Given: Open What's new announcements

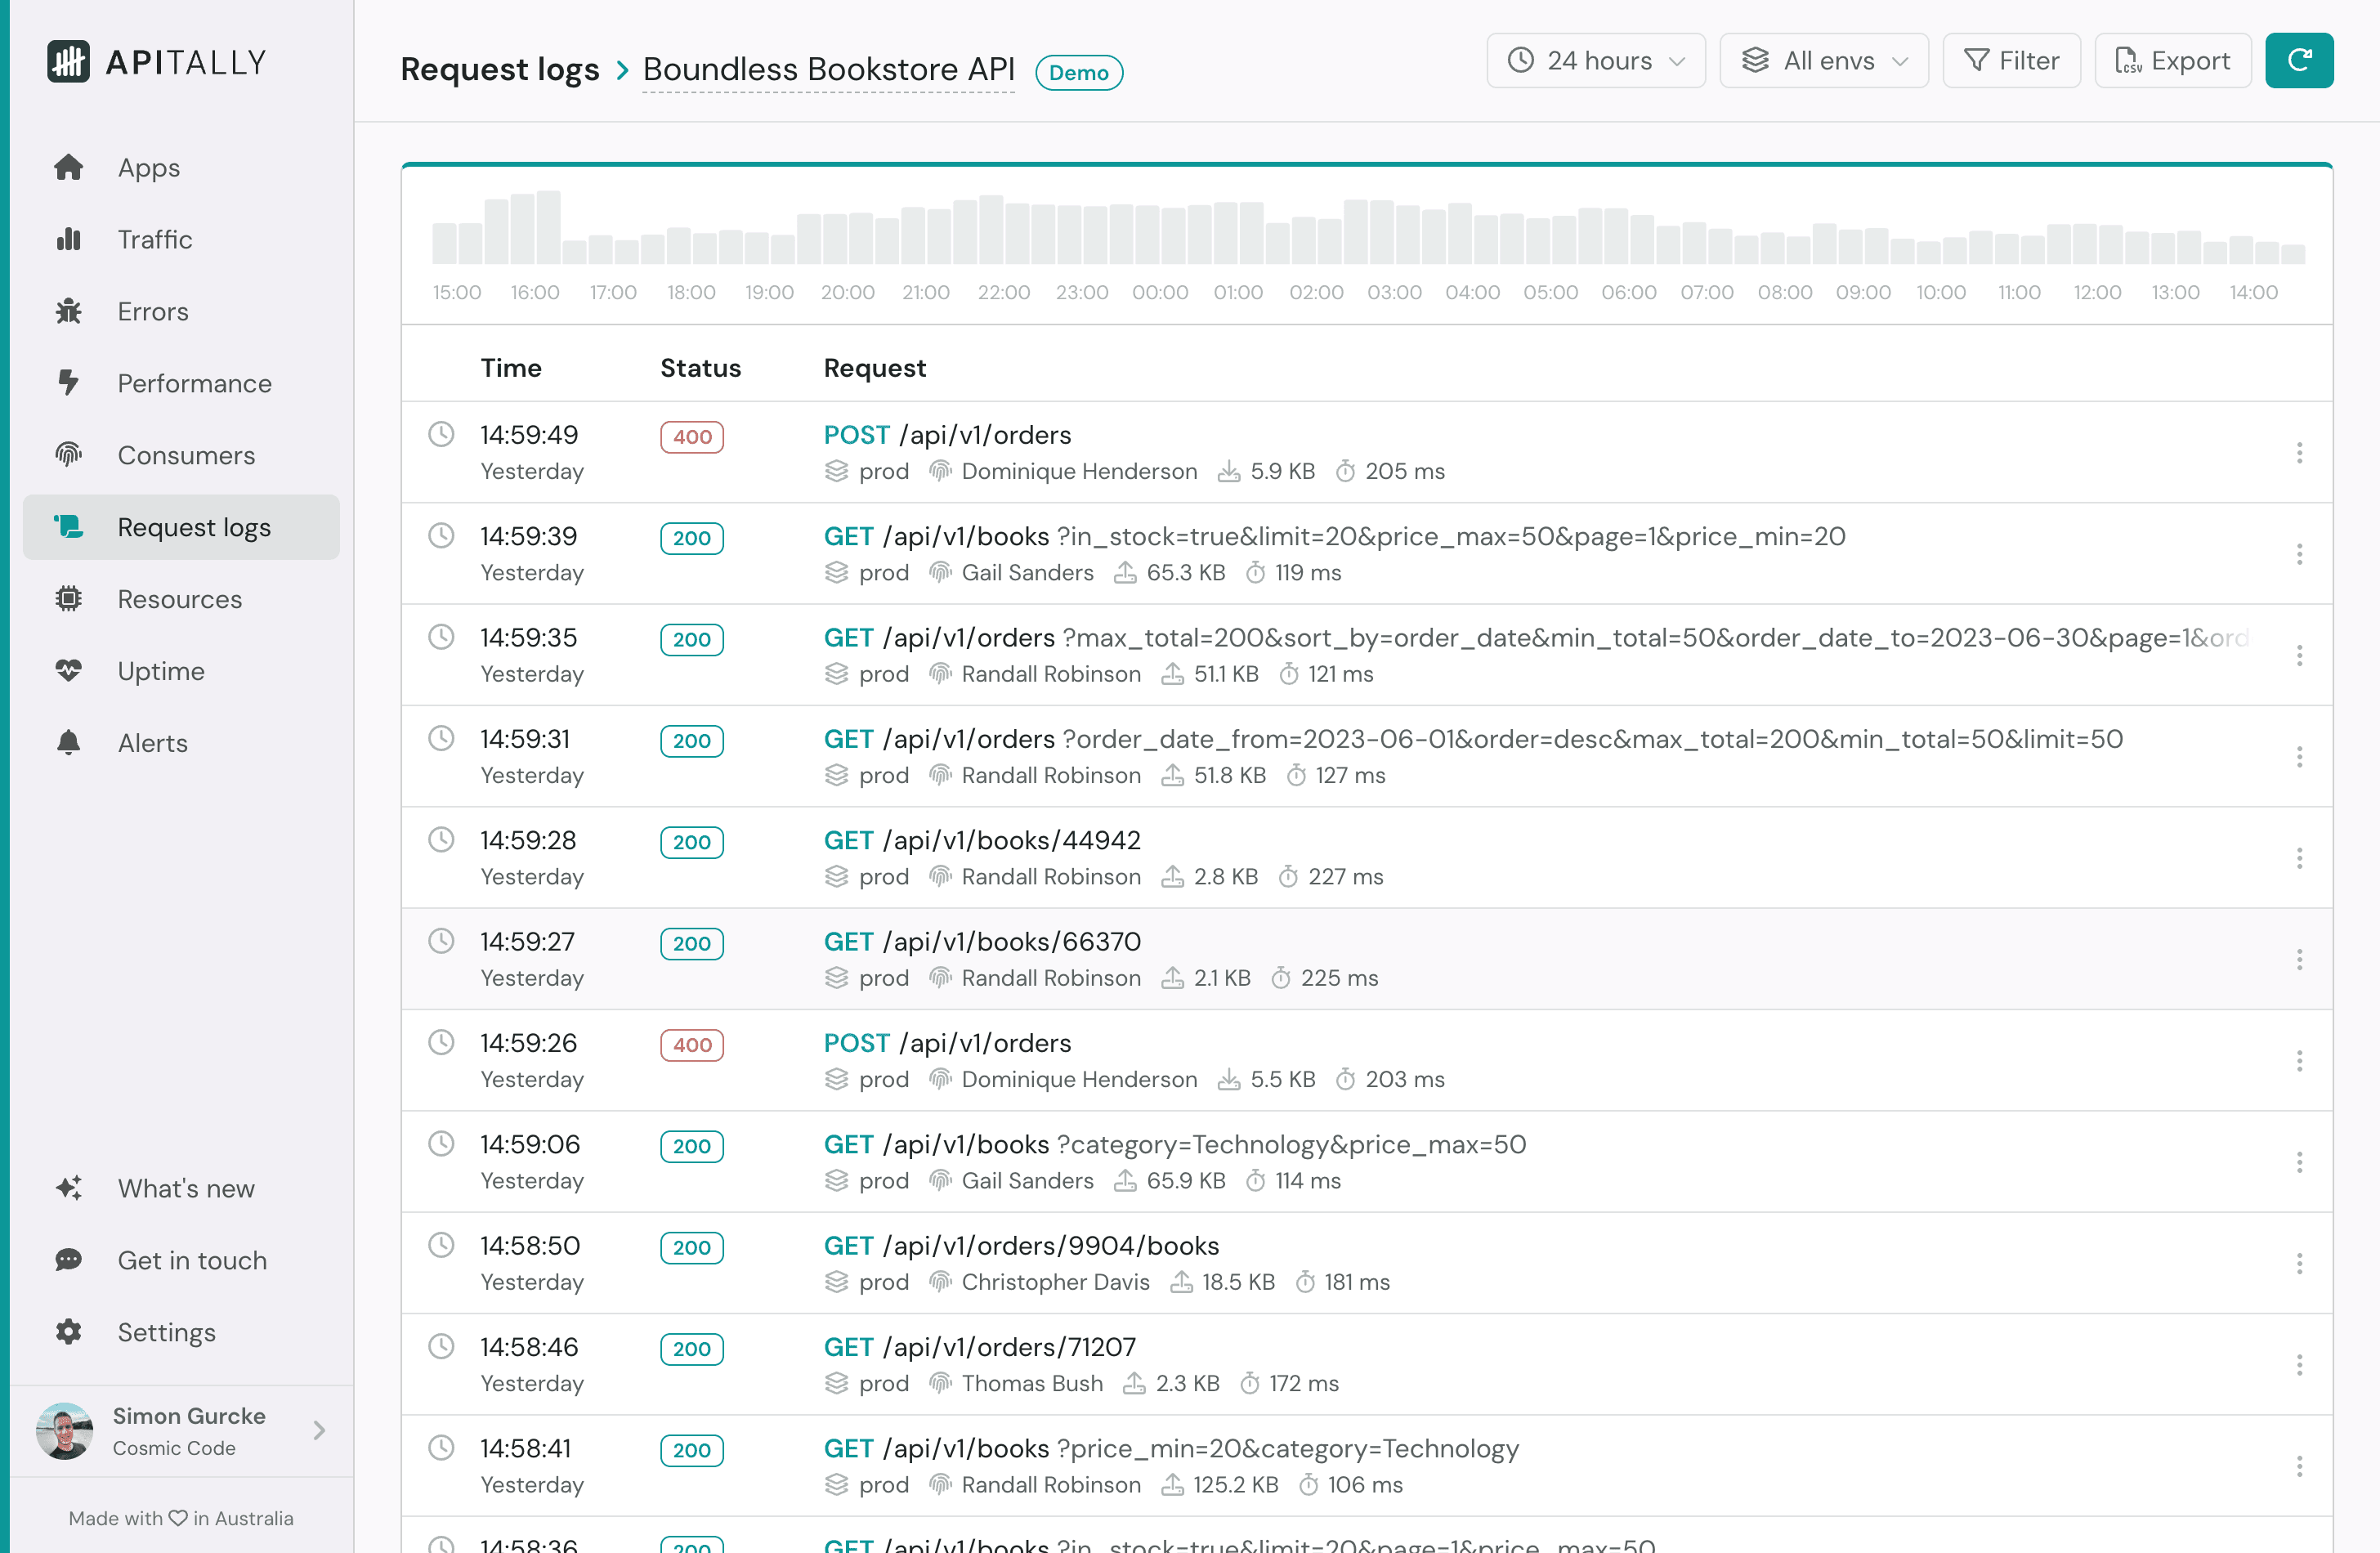Looking at the screenshot, I should 185,1188.
